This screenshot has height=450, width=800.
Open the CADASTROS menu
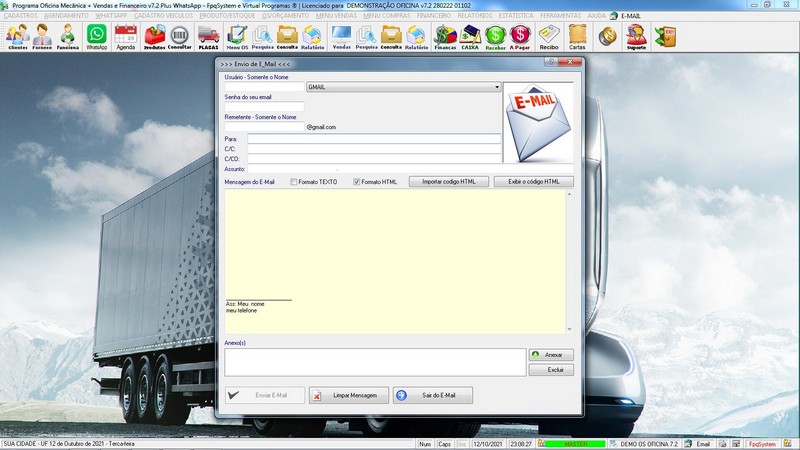click(20, 16)
